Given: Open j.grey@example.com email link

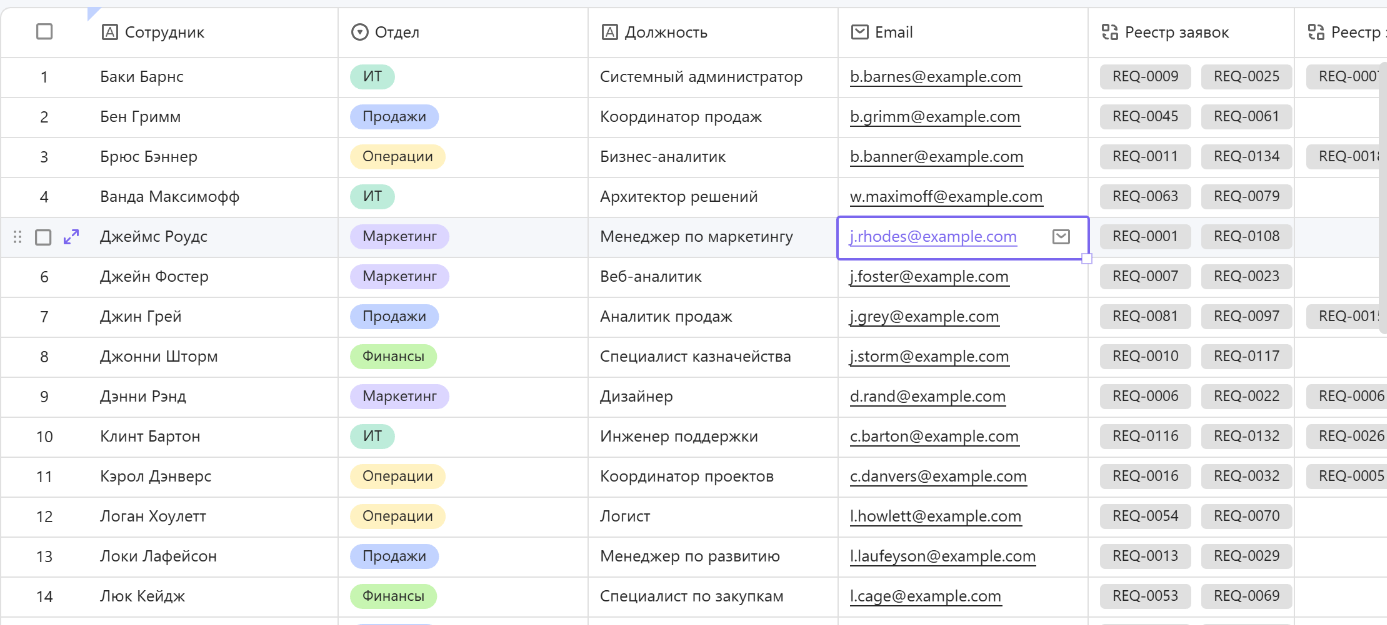Looking at the screenshot, I should pos(924,317).
